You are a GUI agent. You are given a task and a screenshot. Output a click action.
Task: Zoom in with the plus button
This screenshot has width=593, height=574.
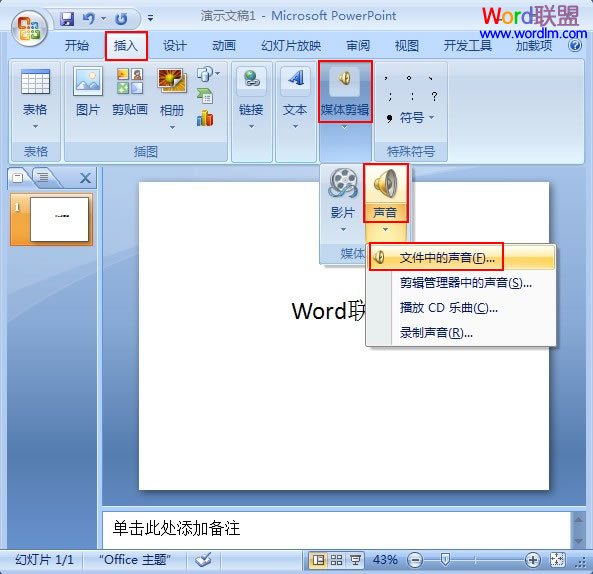(532, 560)
